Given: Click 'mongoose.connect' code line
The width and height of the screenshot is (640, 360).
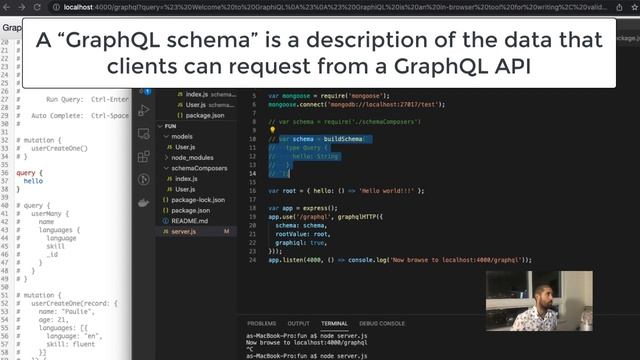Looking at the screenshot, I should coord(357,104).
